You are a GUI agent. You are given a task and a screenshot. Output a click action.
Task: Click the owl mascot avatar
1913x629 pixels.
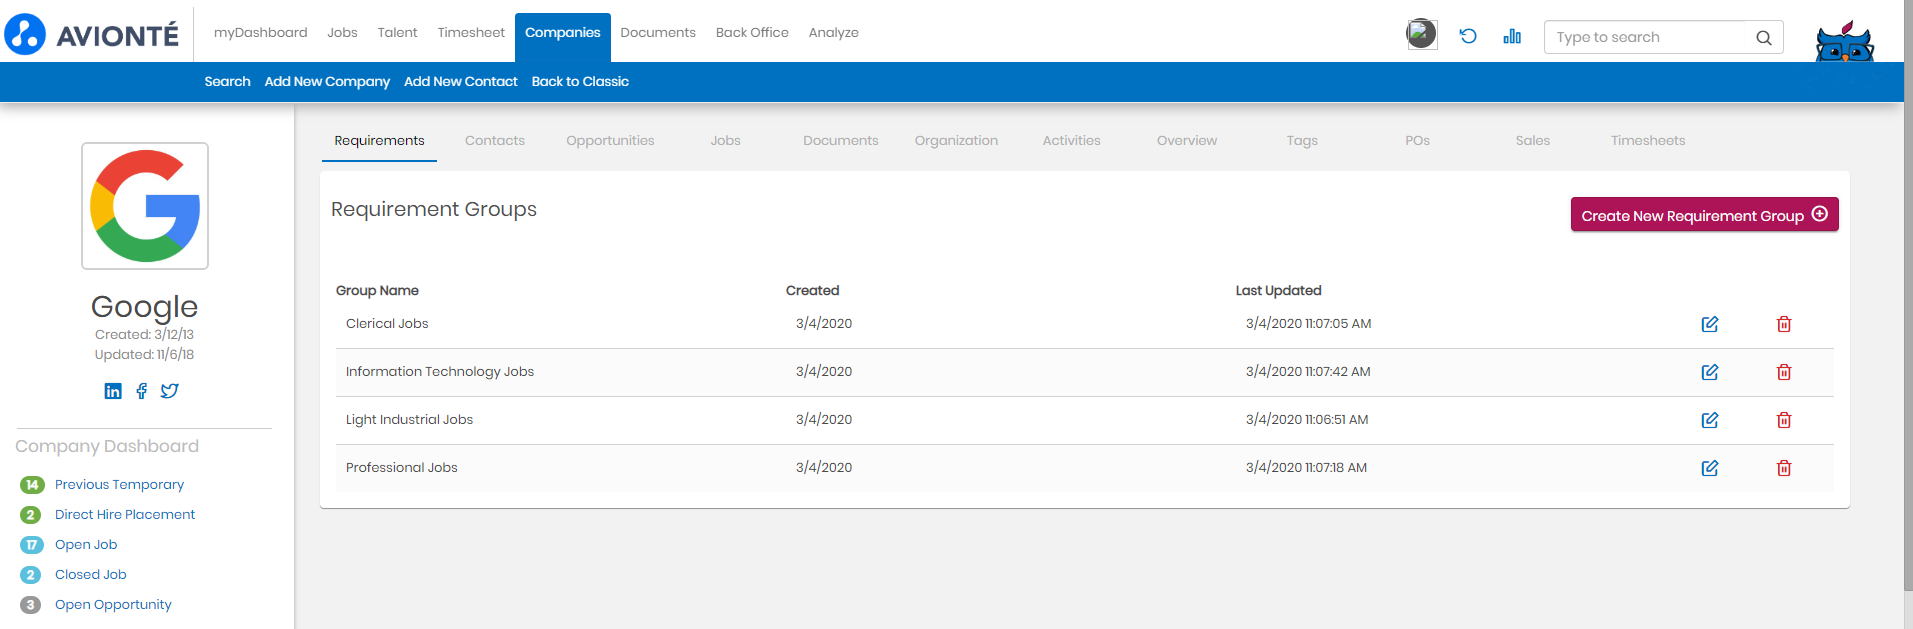[1843, 42]
